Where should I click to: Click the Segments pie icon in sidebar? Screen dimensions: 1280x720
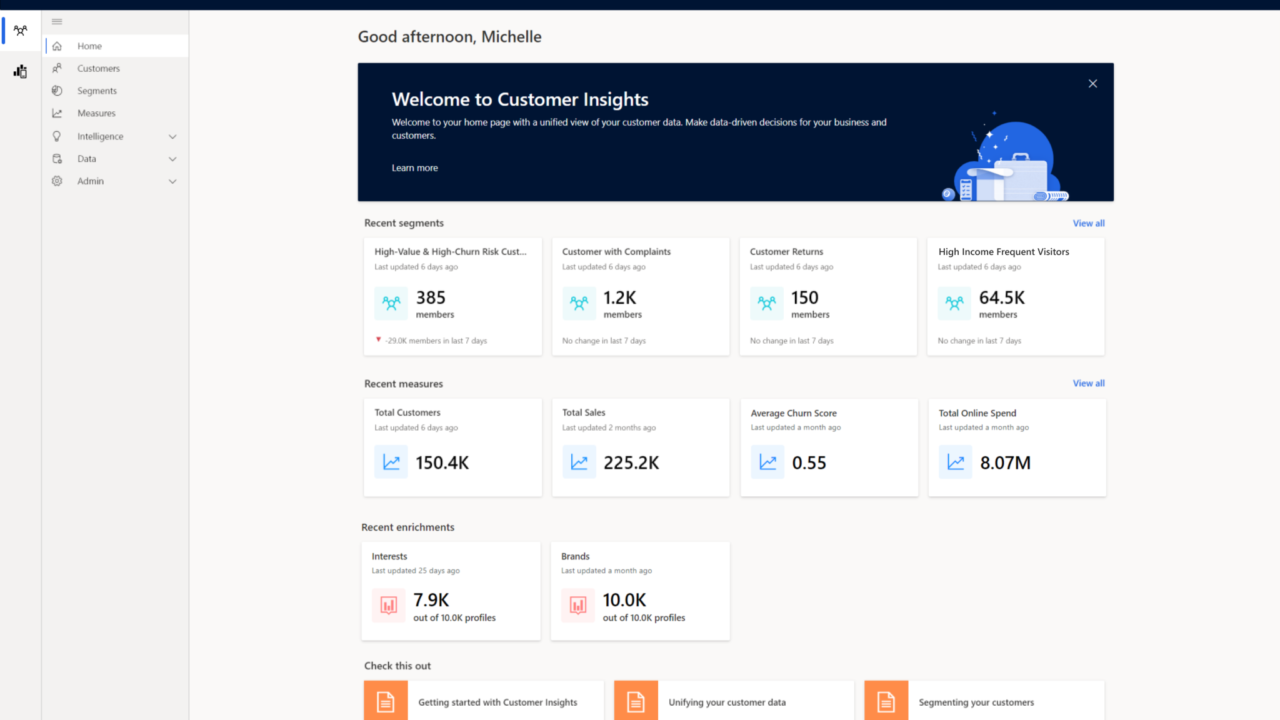pos(57,91)
